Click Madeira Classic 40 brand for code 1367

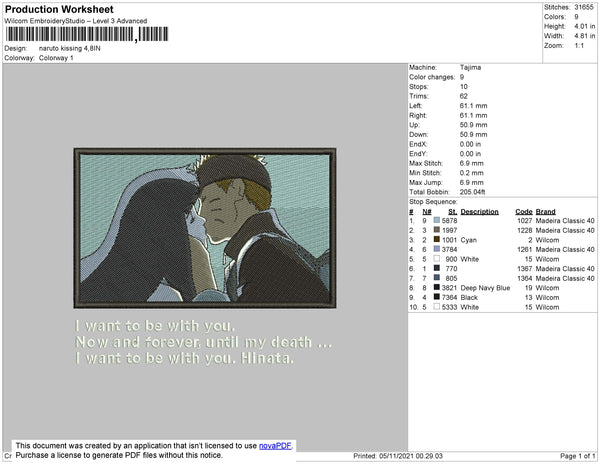click(x=565, y=269)
